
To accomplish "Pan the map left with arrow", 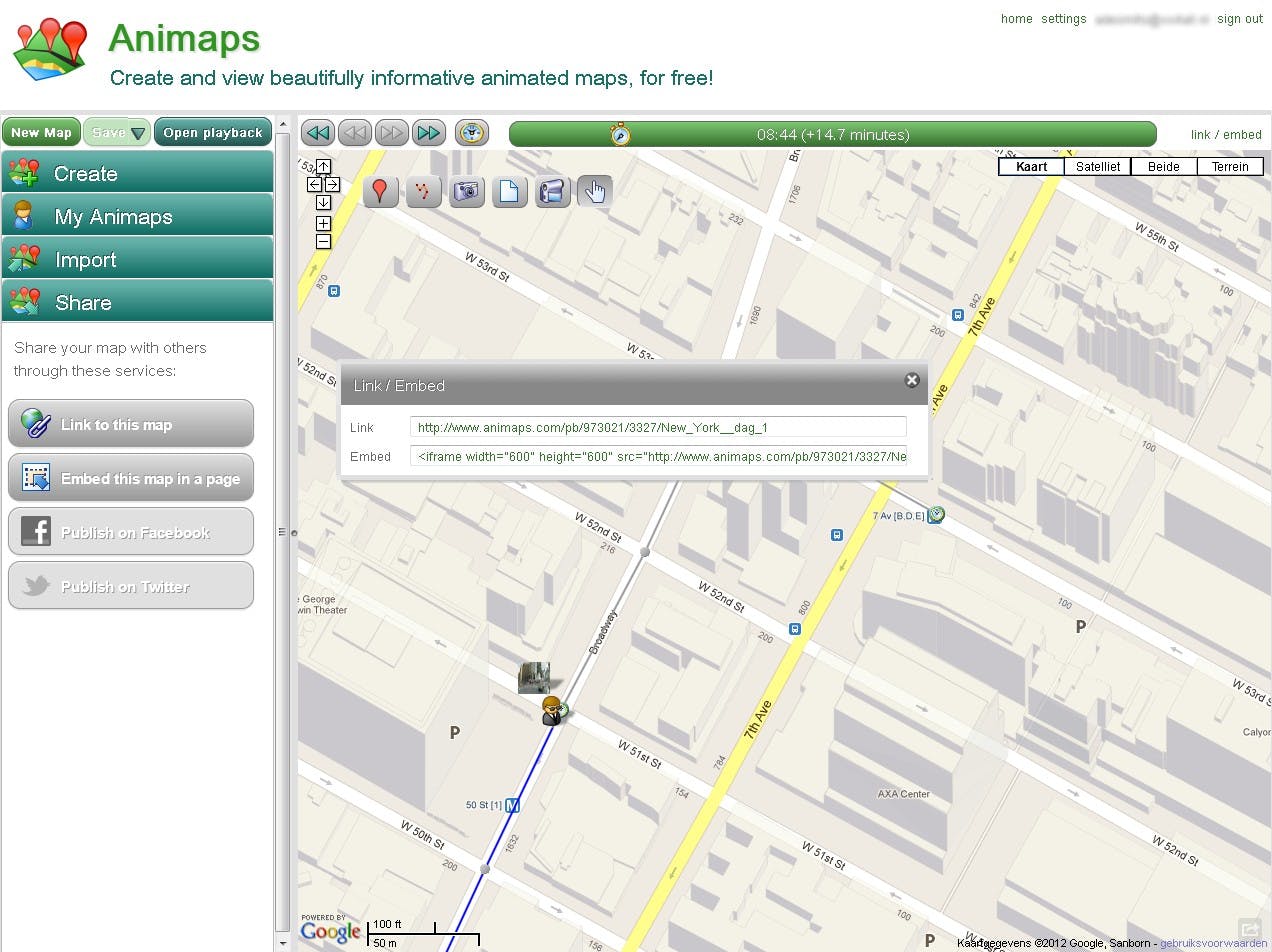I will [314, 185].
